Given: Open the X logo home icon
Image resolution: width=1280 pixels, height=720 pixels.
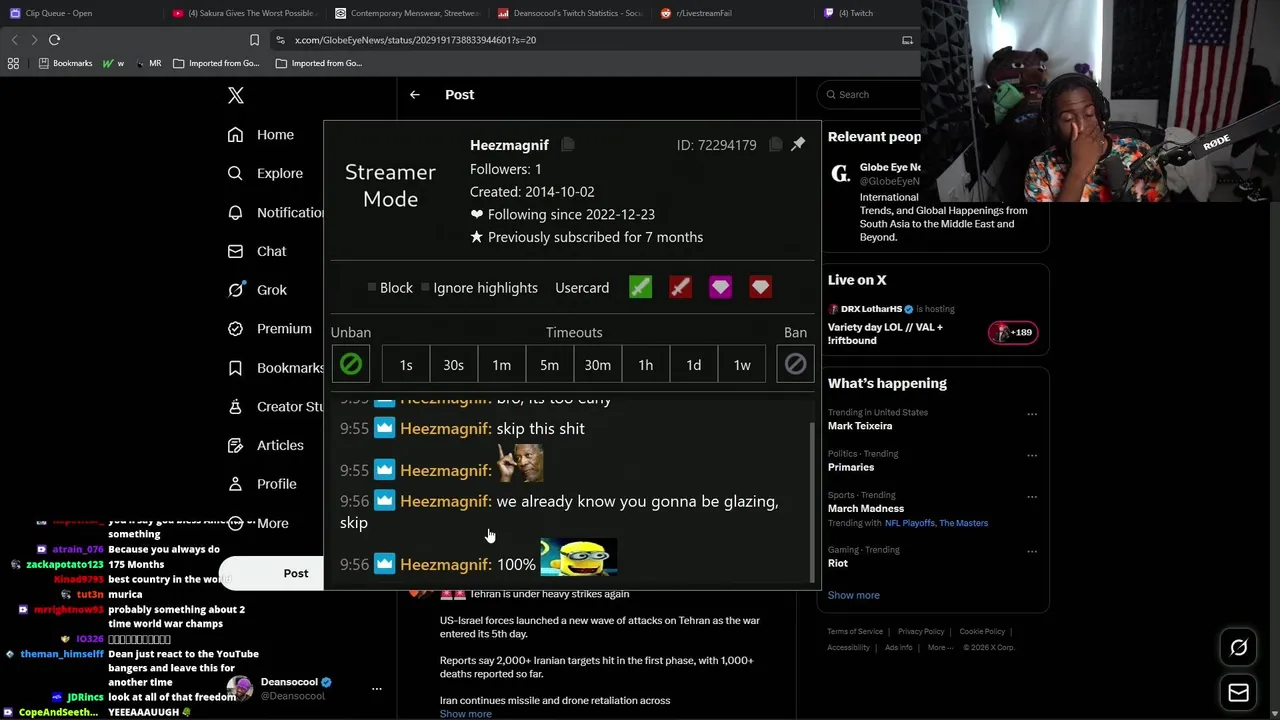Looking at the screenshot, I should point(236,95).
